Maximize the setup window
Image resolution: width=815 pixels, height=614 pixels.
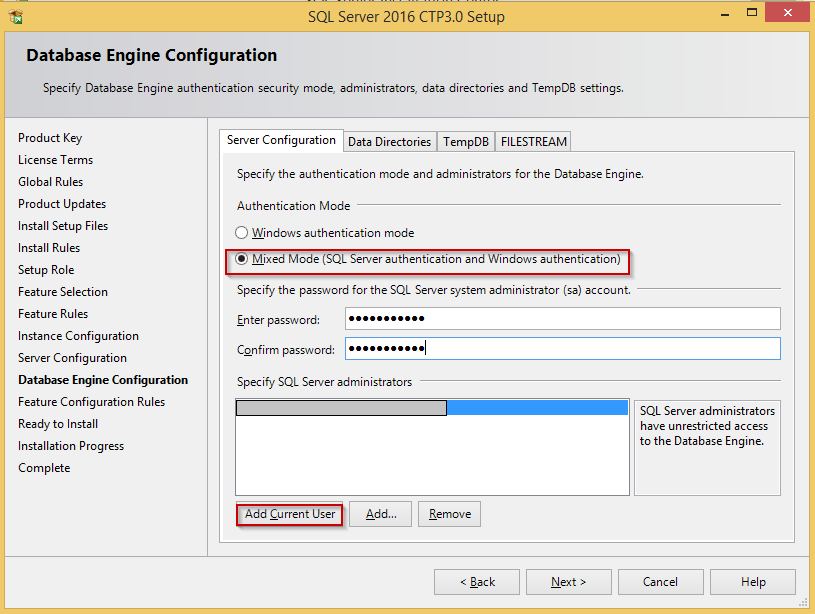click(x=752, y=12)
